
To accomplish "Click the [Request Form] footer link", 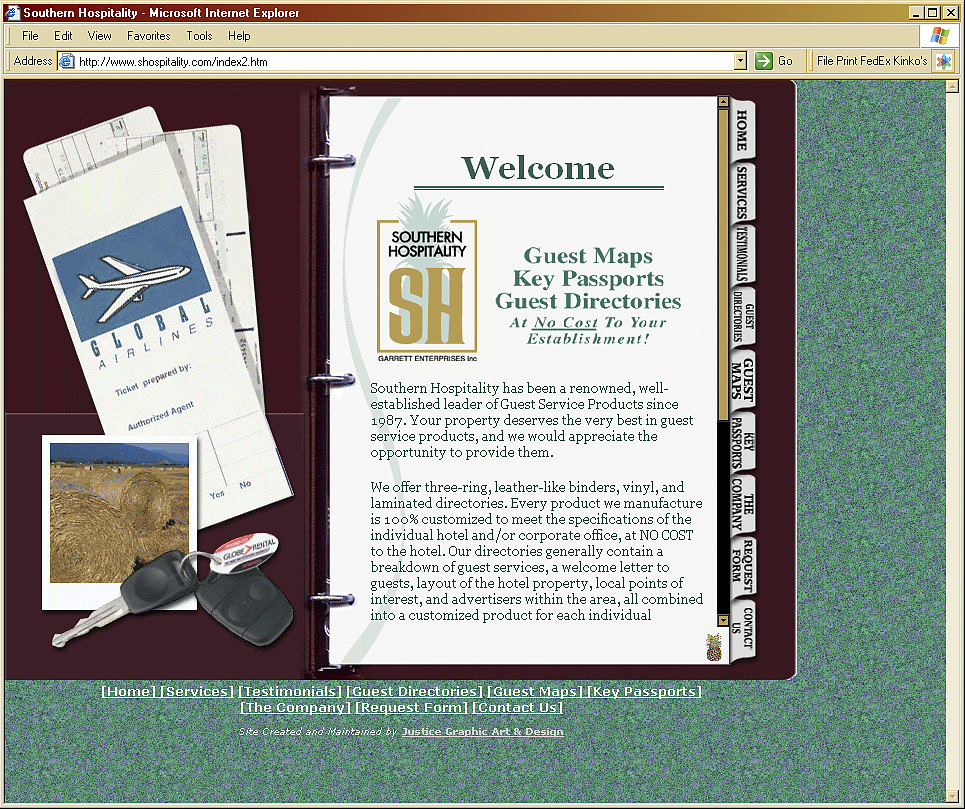I will [412, 707].
